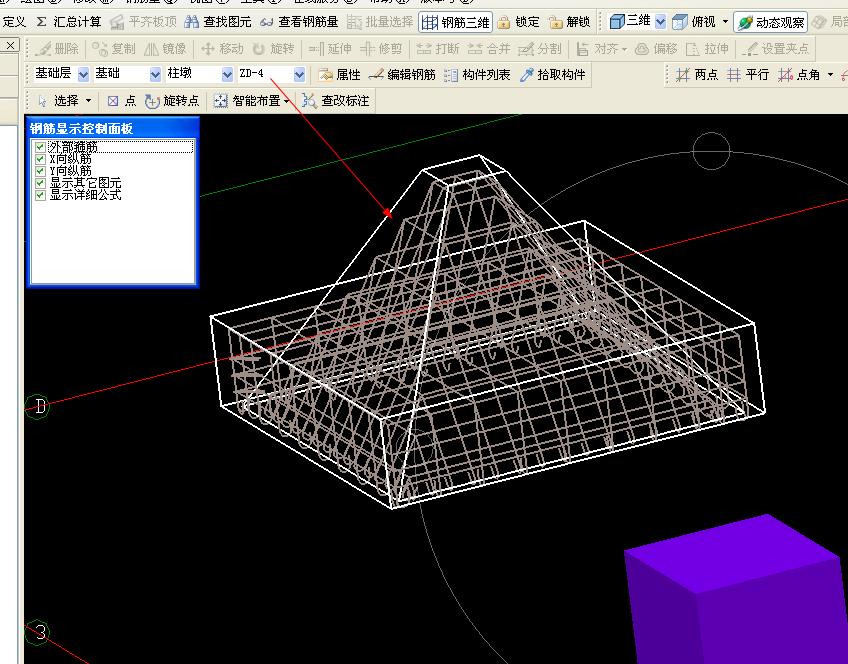
Task: Activate 拾取构件 eyedropper tool
Action: click(552, 75)
